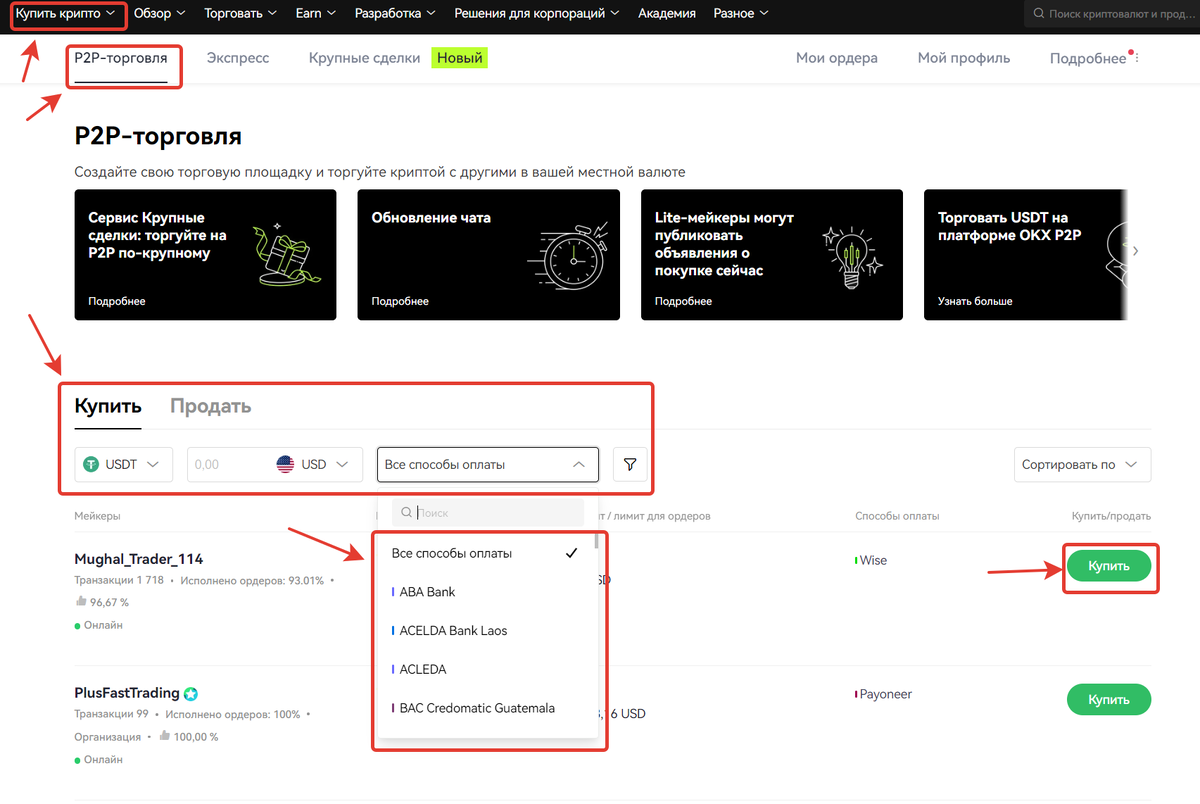Select the Продать tab

[210, 406]
